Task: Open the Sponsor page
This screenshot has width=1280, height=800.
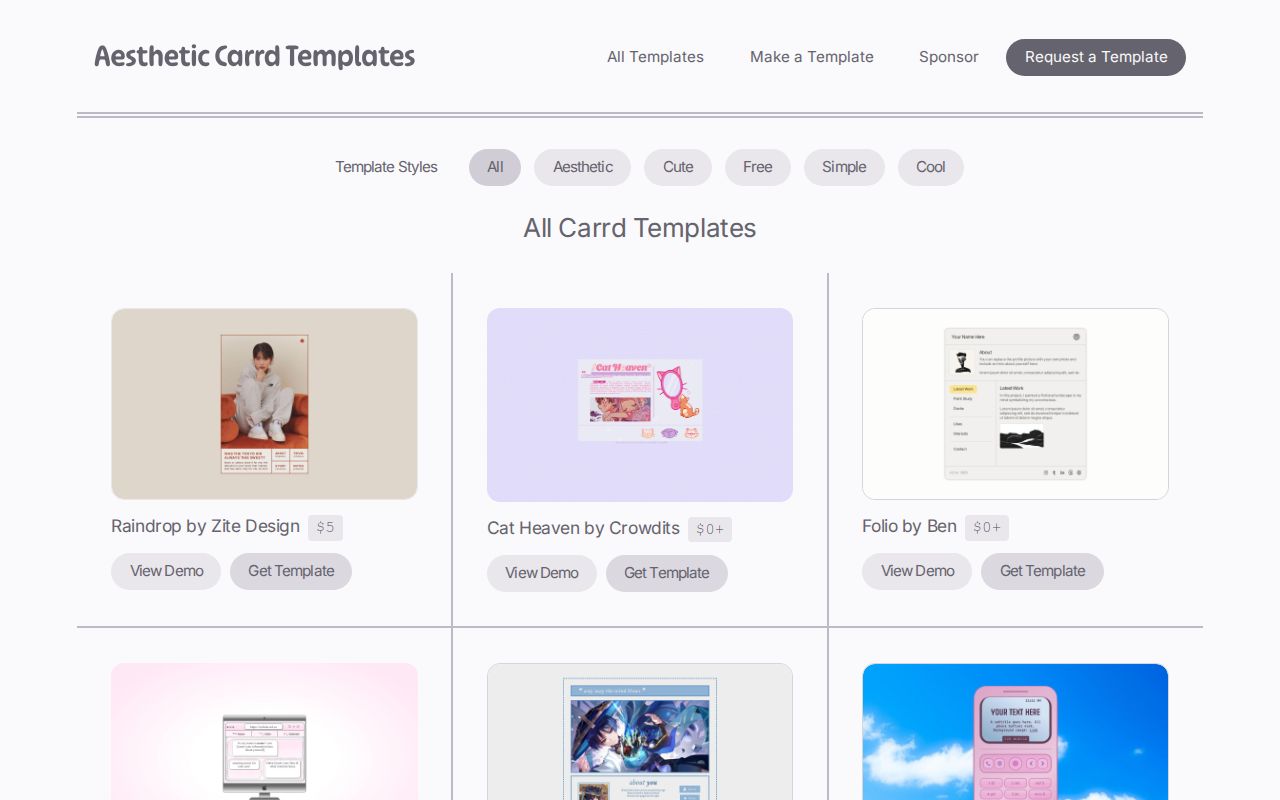Action: [948, 57]
